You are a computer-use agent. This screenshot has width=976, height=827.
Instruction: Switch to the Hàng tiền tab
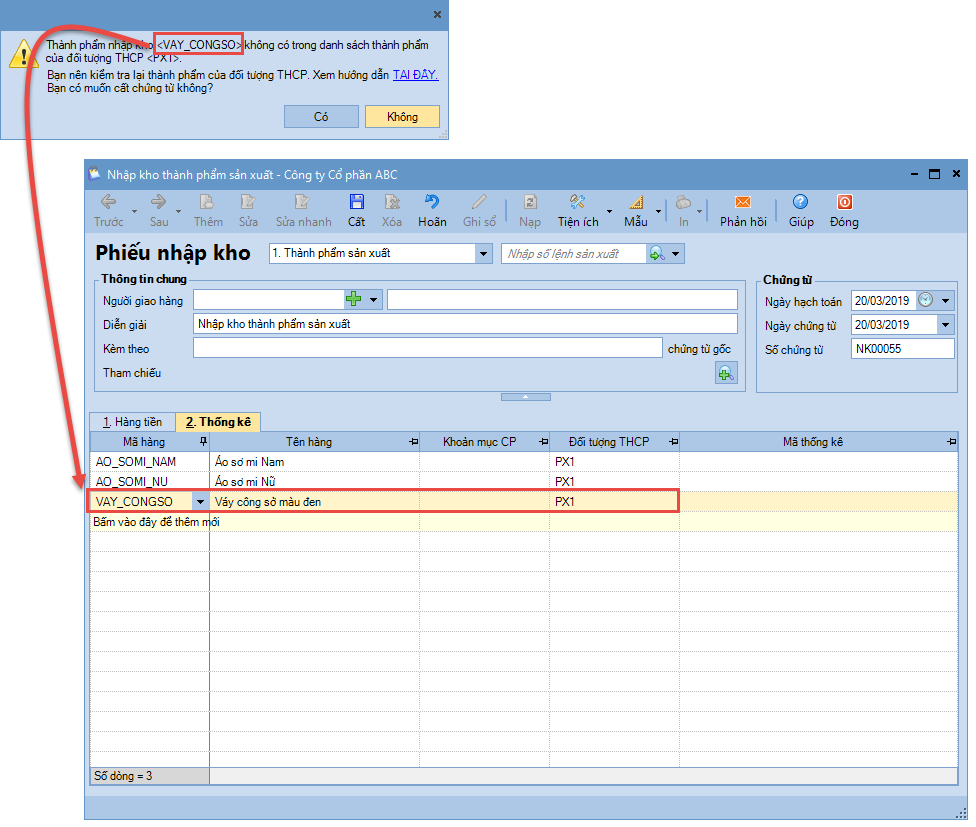[132, 422]
